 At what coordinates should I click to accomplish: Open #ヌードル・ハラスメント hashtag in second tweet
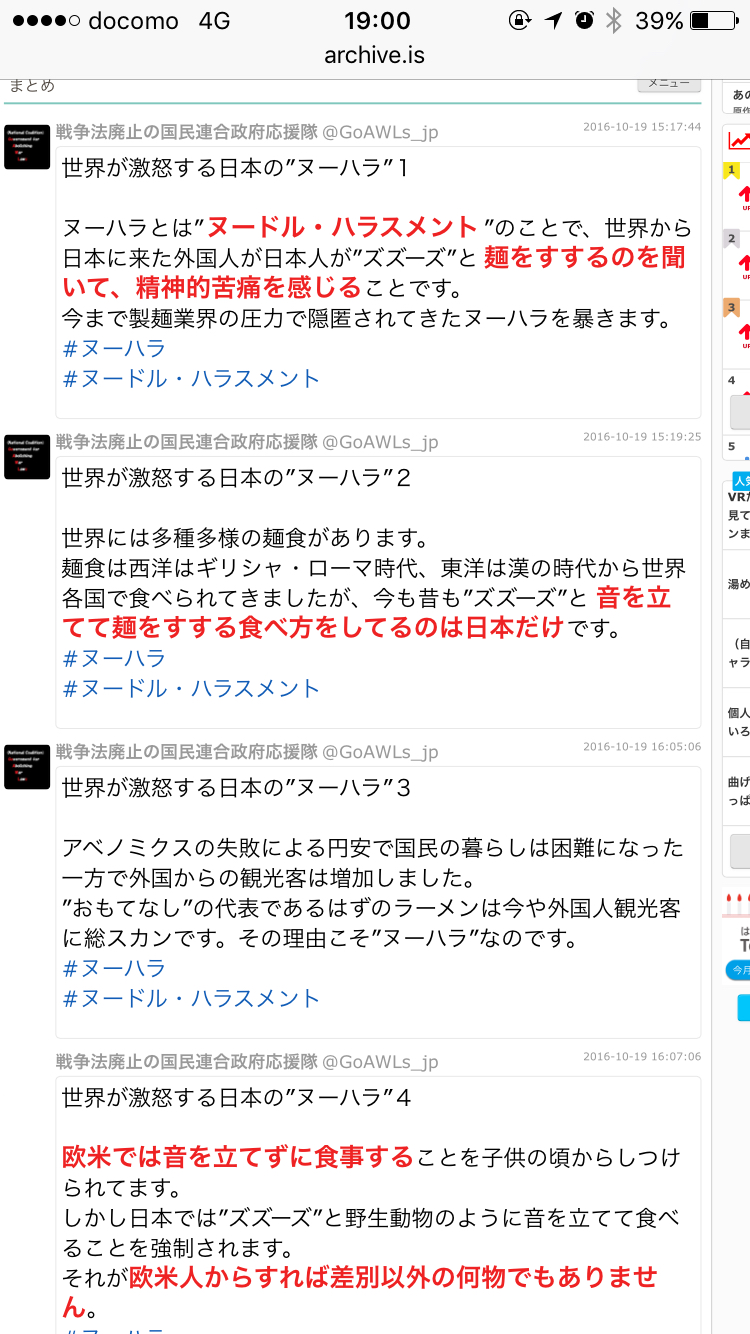point(191,689)
